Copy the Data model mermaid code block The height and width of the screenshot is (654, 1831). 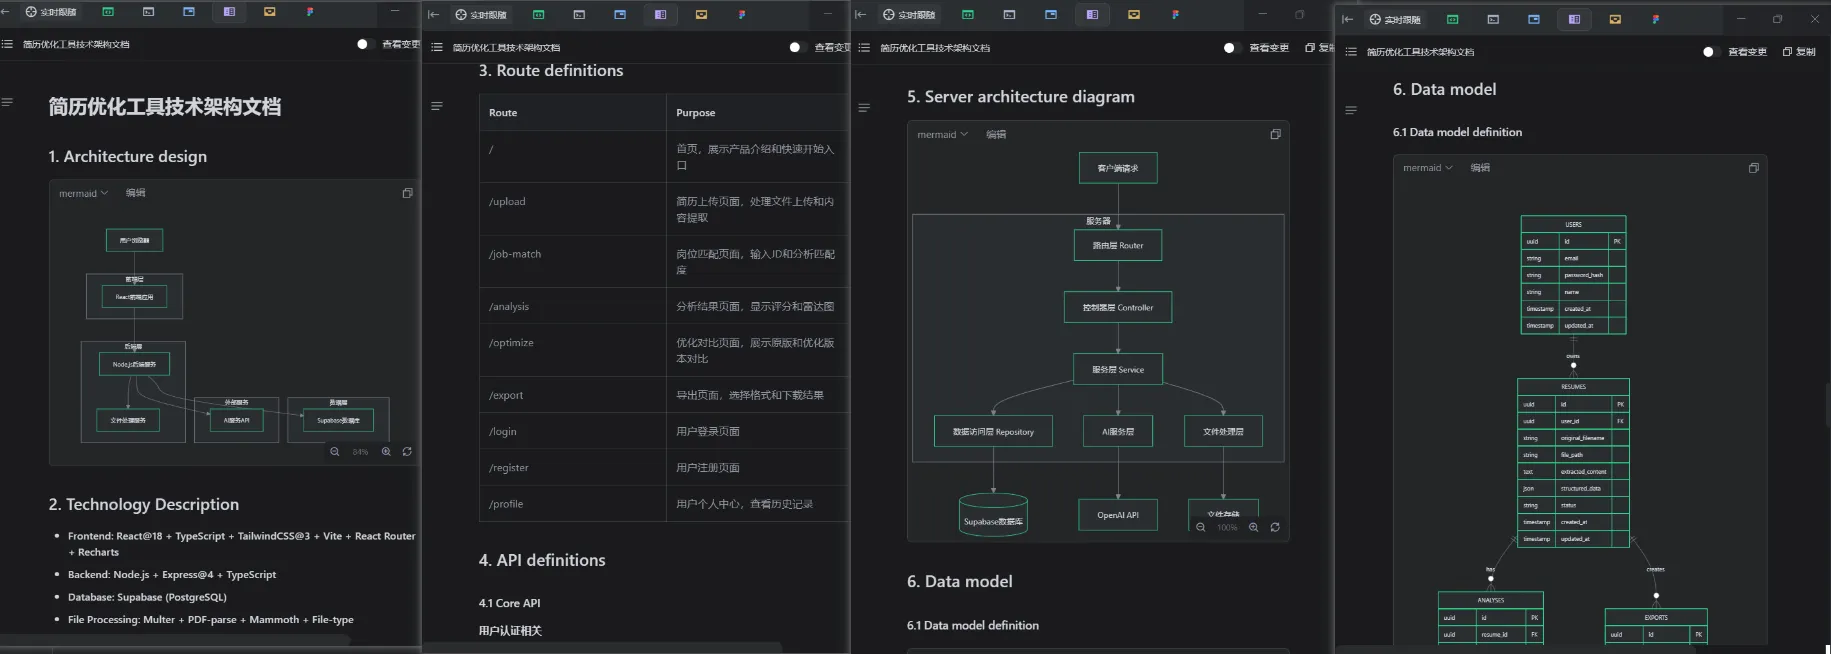[1753, 168]
